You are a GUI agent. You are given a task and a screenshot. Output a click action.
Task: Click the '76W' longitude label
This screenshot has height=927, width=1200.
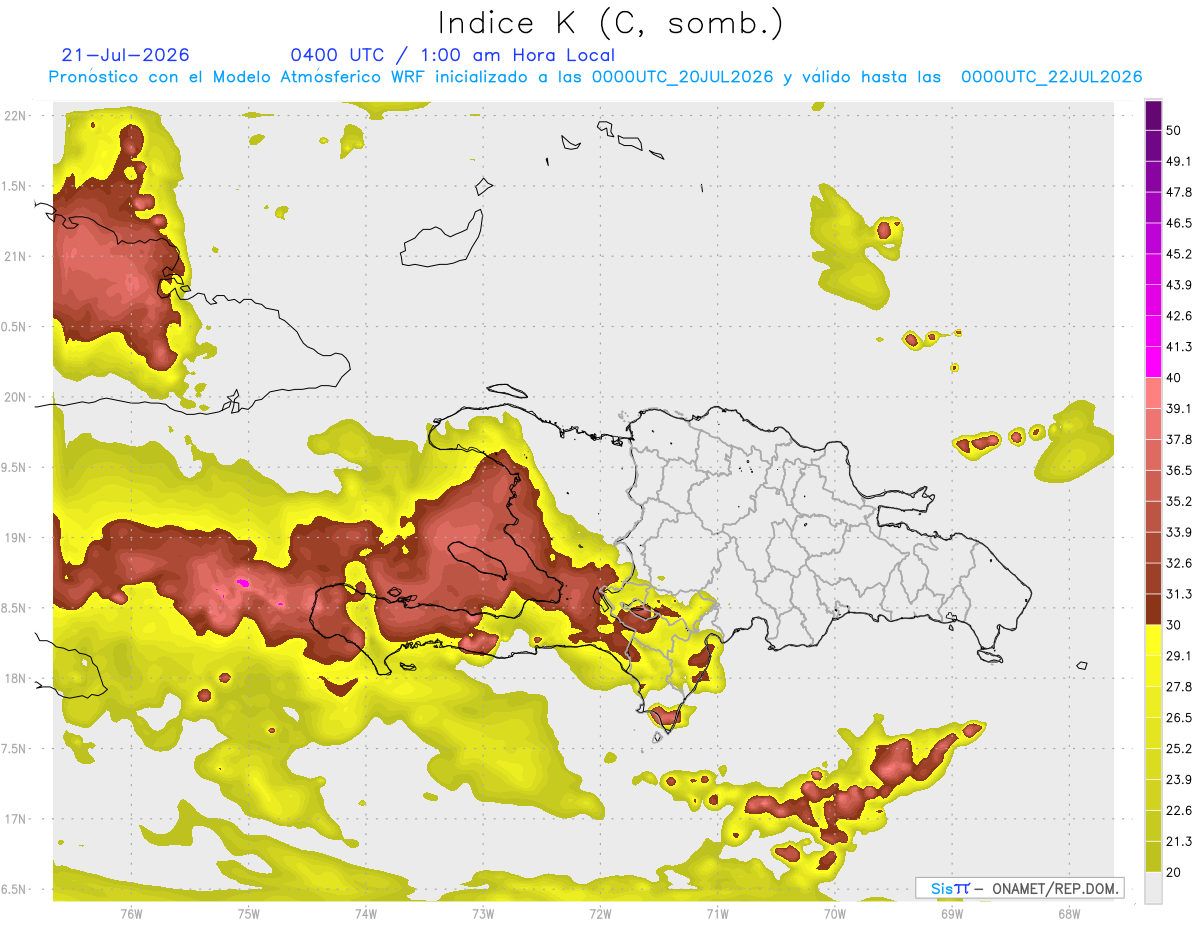point(131,913)
